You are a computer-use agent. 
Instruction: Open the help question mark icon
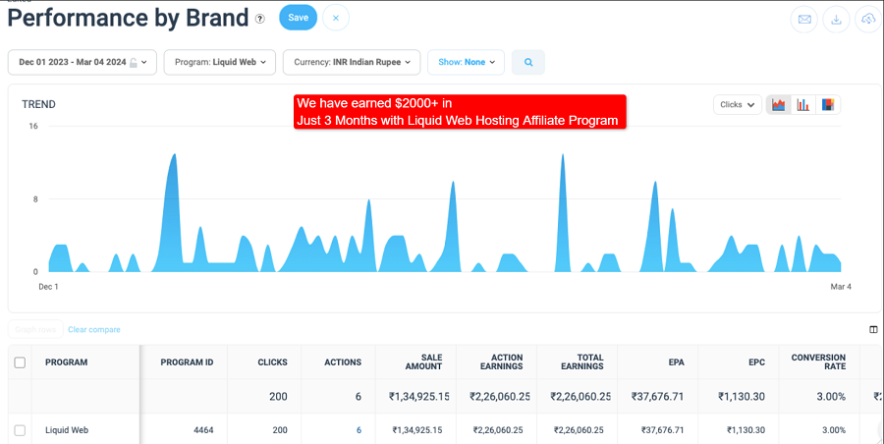(259, 19)
